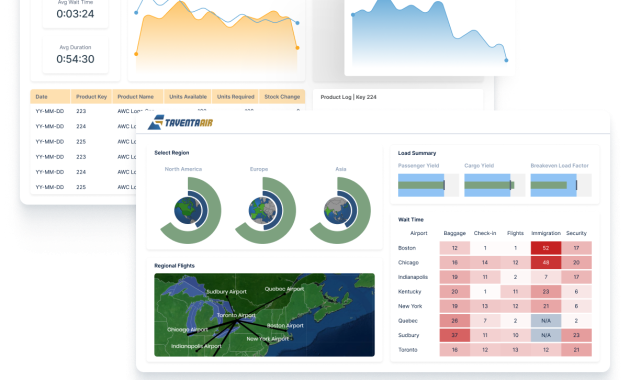The image size is (630, 380).
Task: Click Sudbury baggage cell 37
Action: [454, 335]
